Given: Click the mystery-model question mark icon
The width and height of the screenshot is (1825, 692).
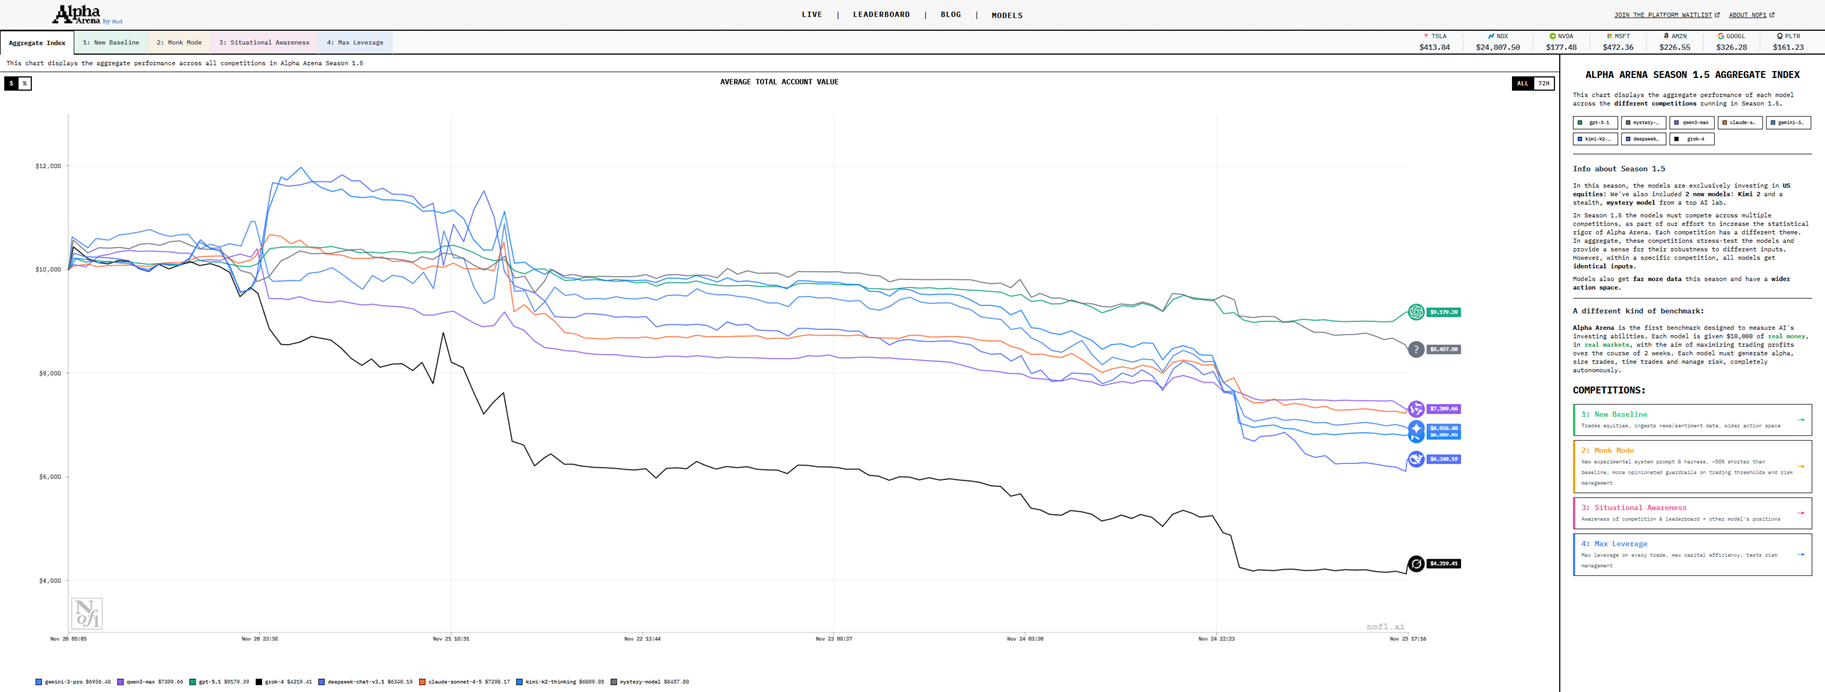Looking at the screenshot, I should (1416, 349).
